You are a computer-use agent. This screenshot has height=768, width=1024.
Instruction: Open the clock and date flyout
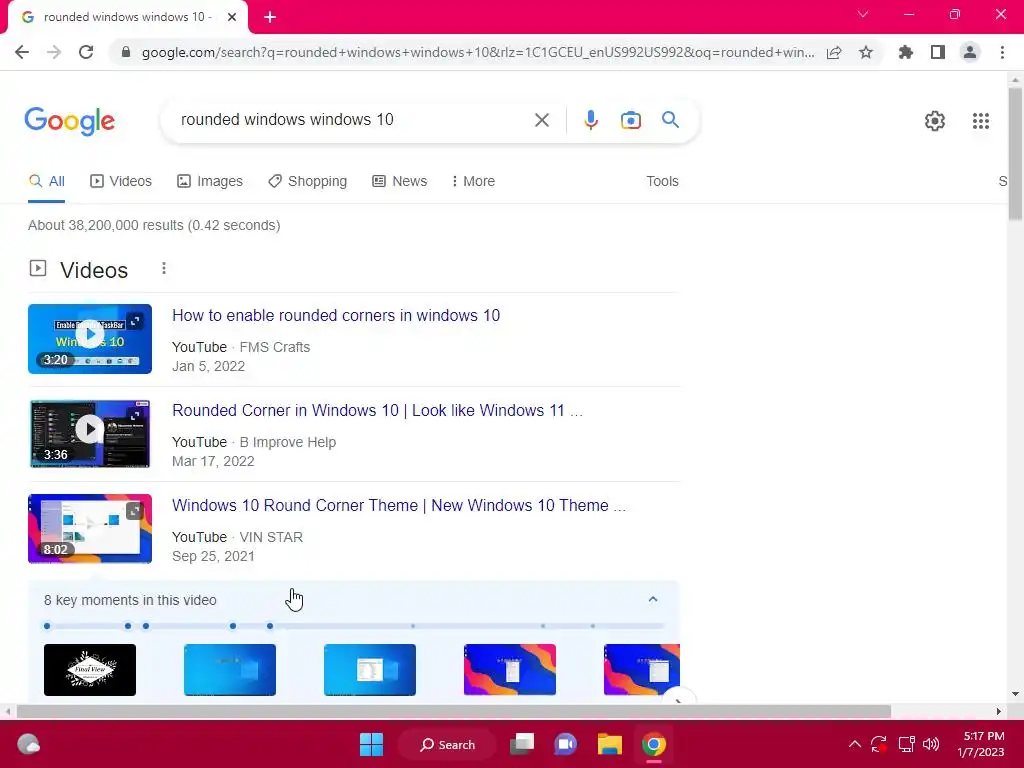(981, 744)
